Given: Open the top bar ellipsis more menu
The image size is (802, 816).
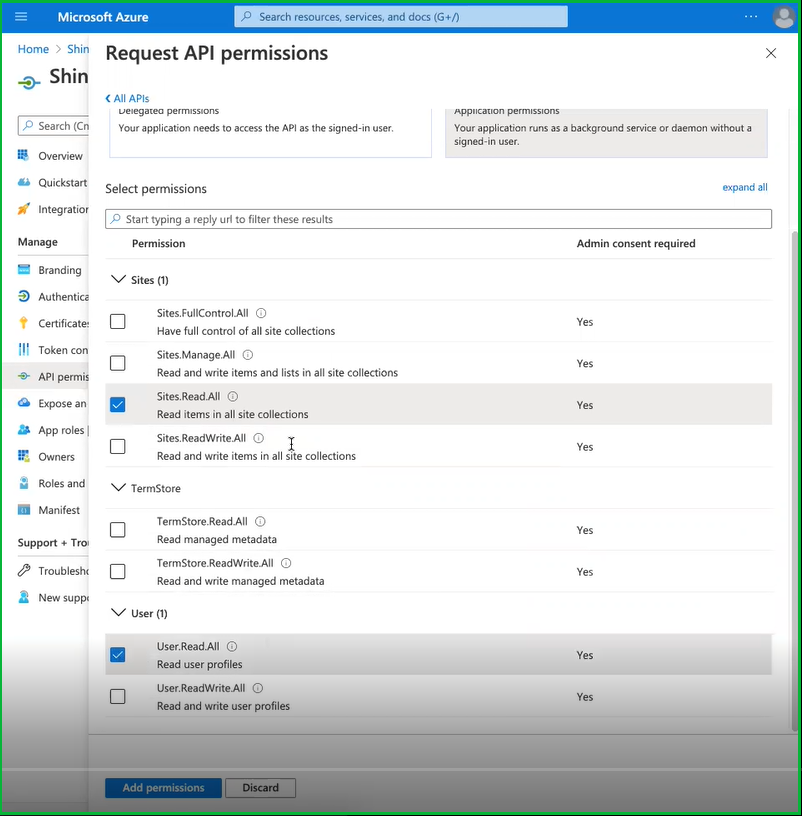Looking at the screenshot, I should 750,17.
